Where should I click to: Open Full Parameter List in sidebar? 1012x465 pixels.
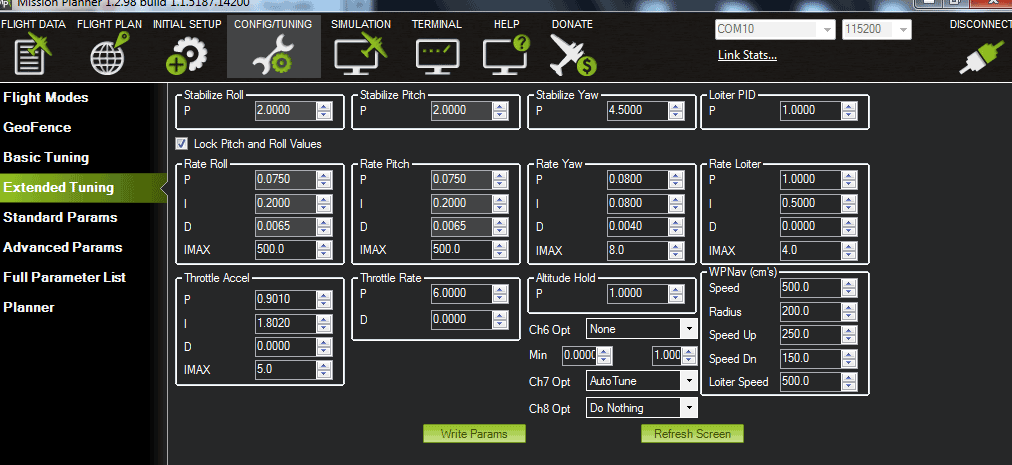pos(65,277)
